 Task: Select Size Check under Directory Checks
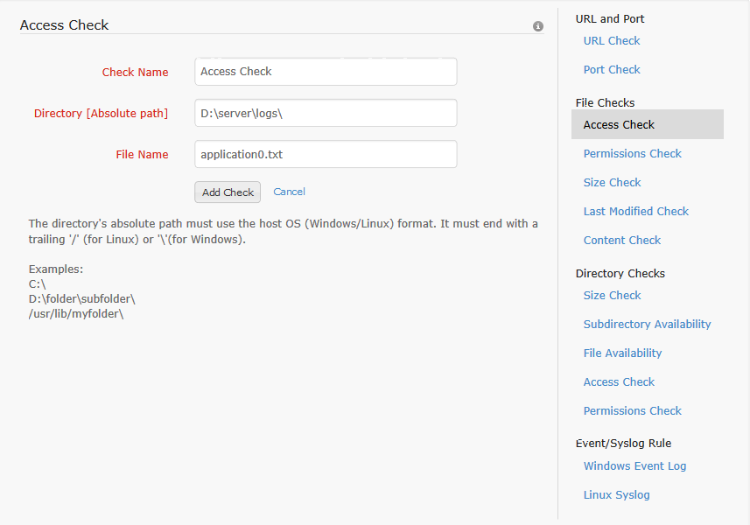612,296
